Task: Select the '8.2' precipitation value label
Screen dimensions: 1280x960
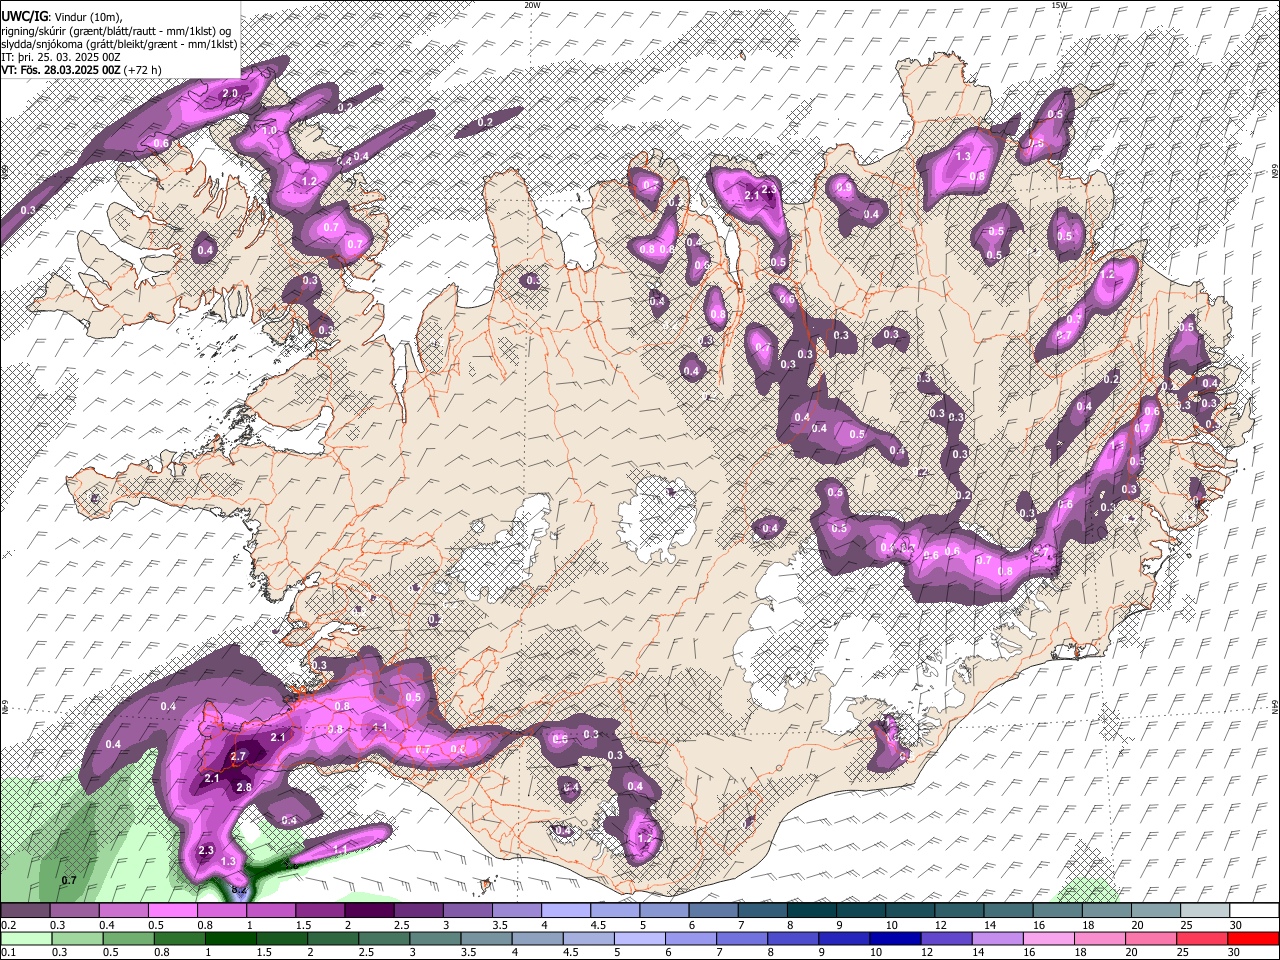Action: coord(239,889)
